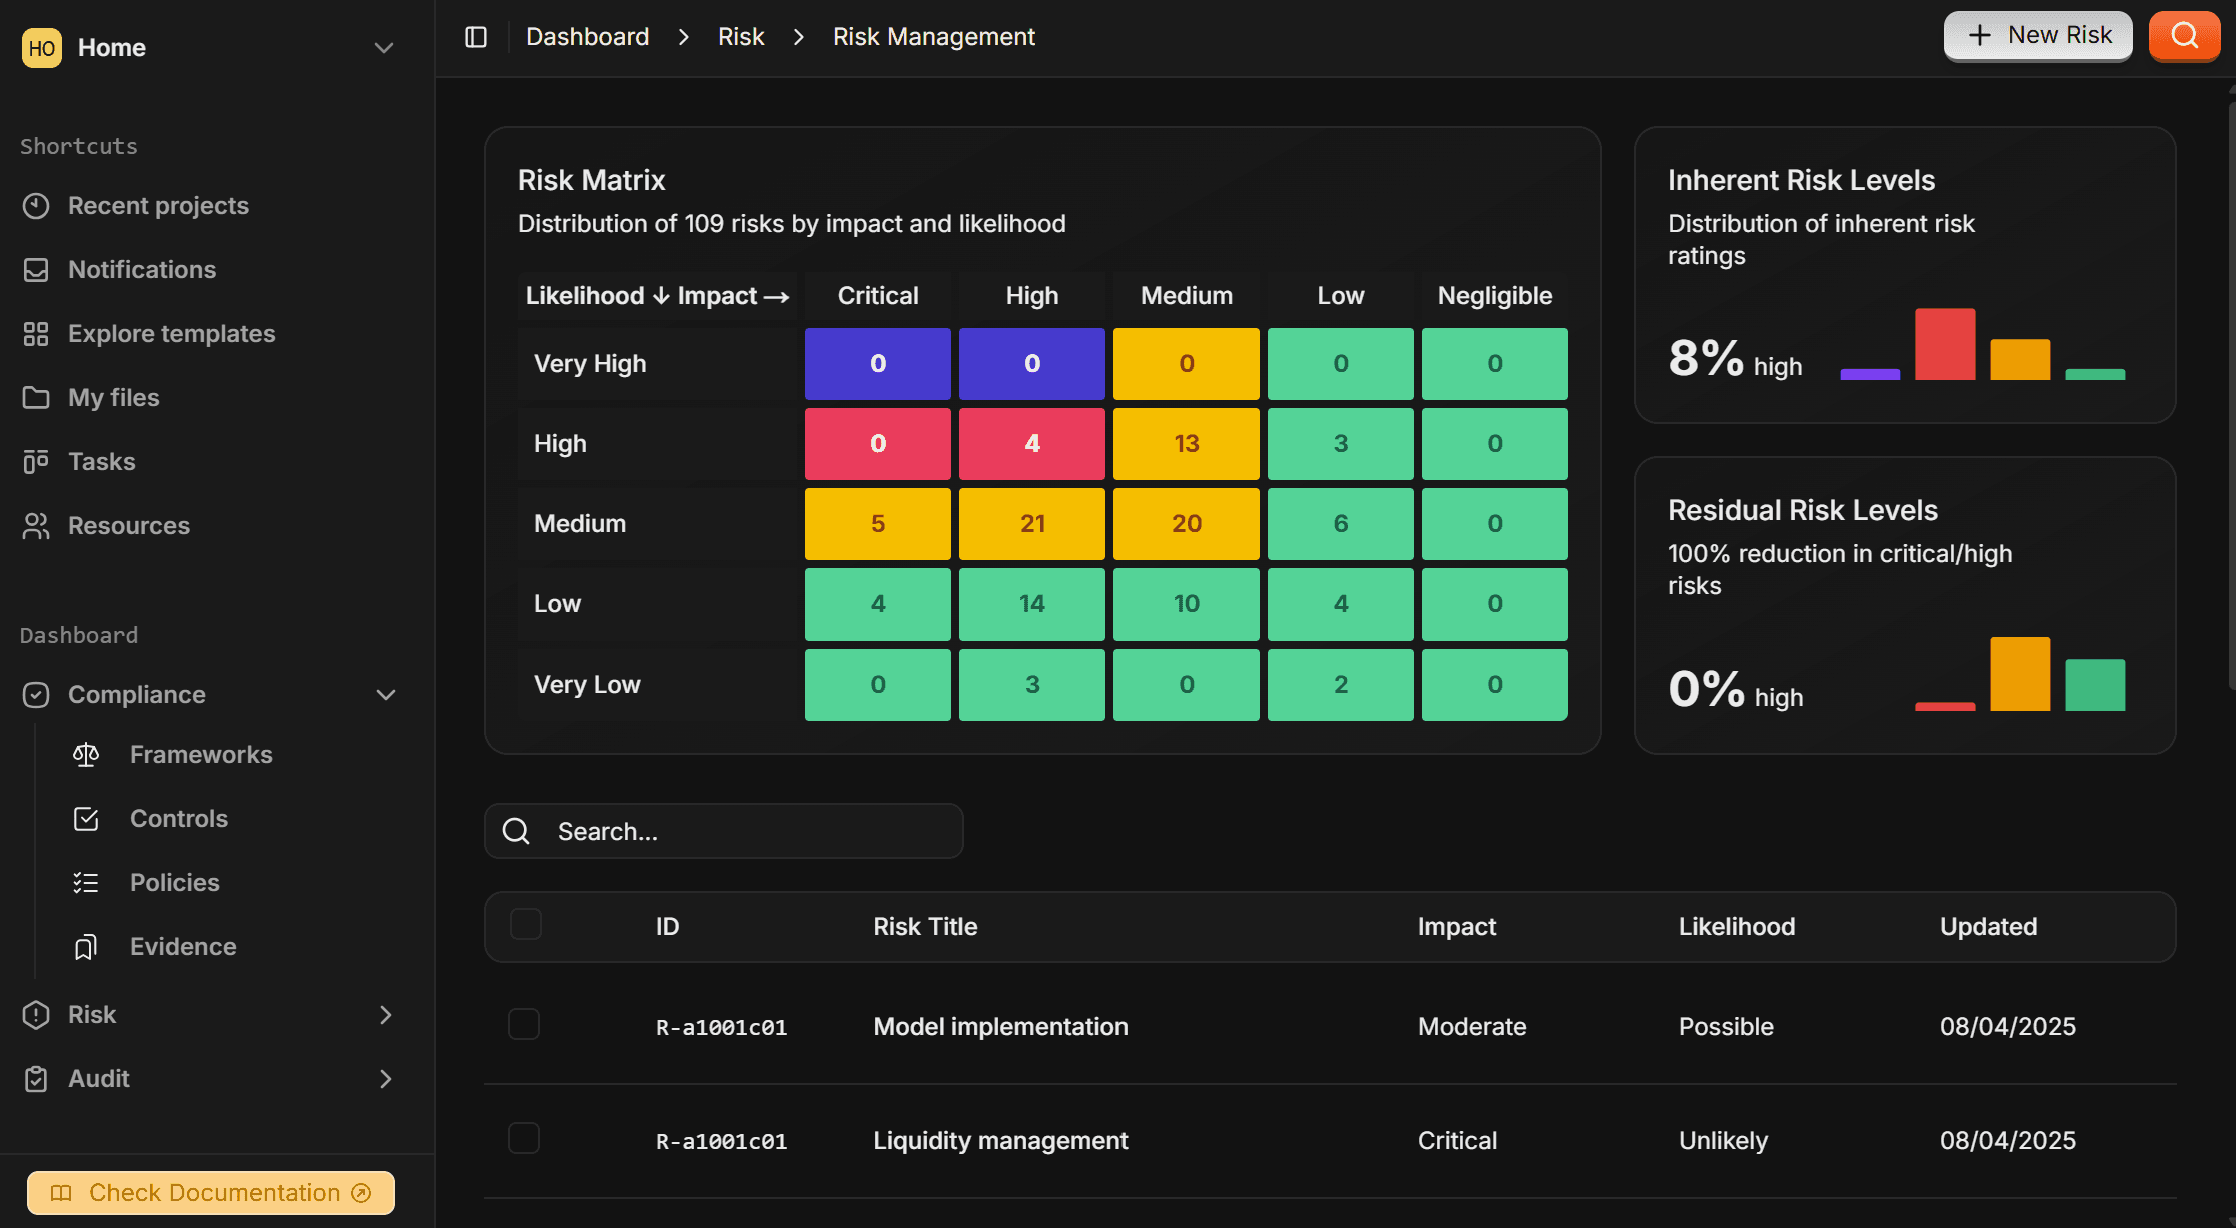Select the Frameworks scales icon
The image size is (2236, 1228).
[x=86, y=755]
